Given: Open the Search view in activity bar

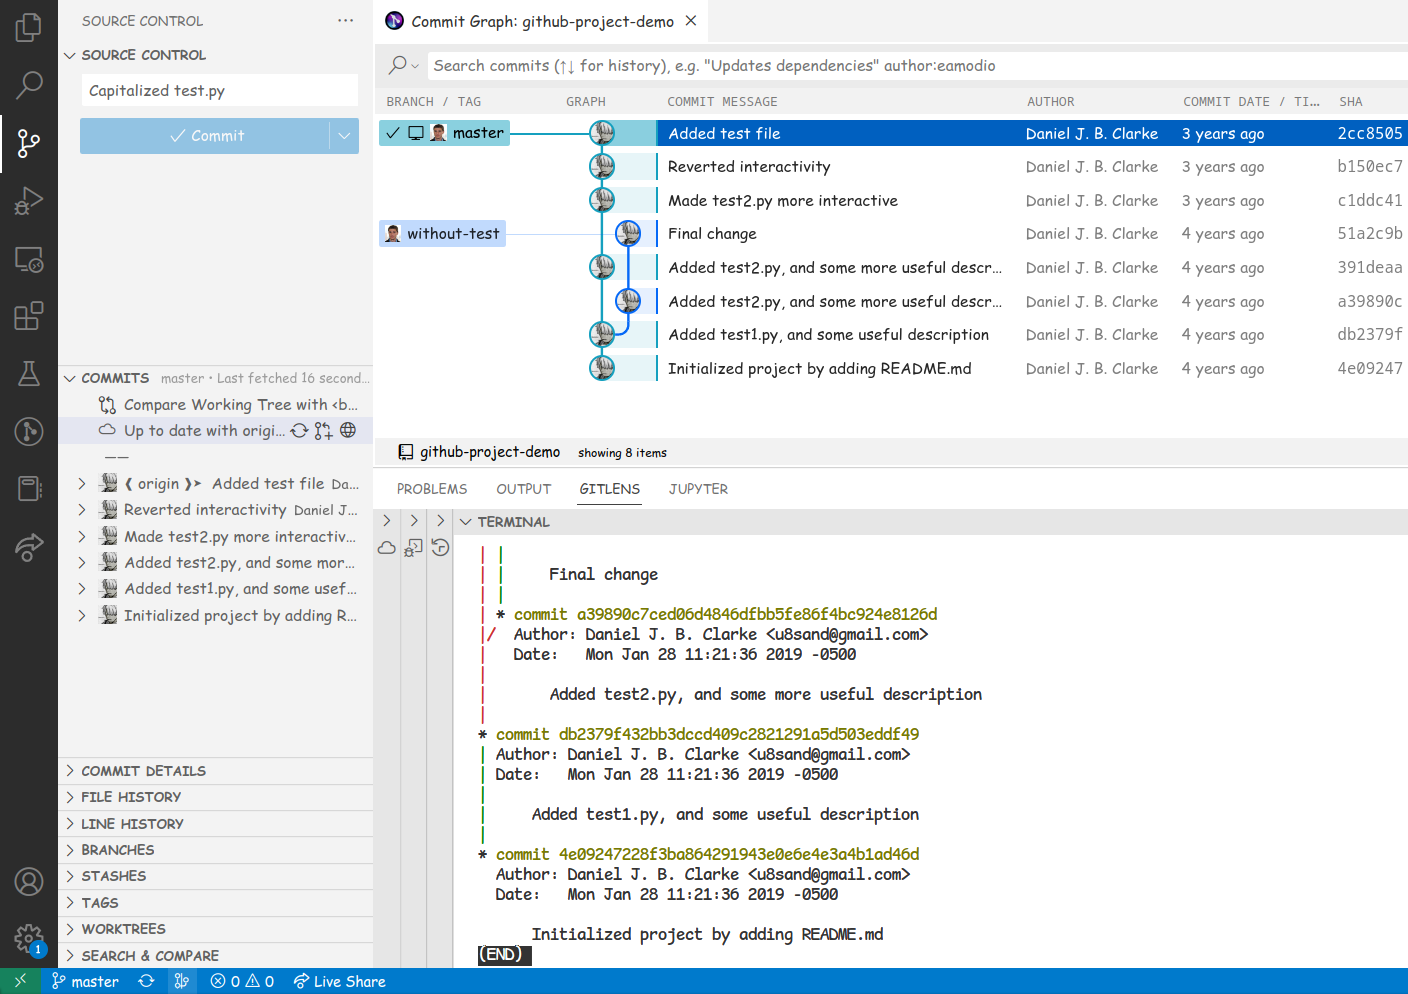Looking at the screenshot, I should [29, 85].
